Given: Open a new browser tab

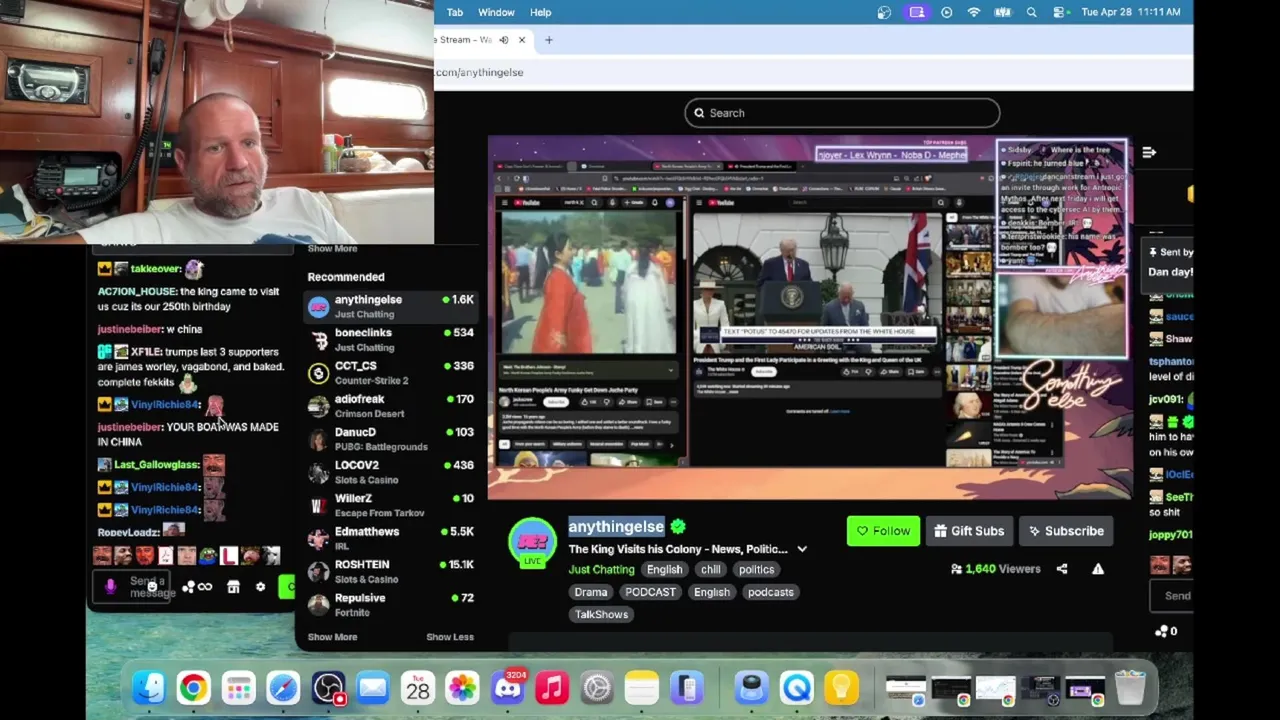Looking at the screenshot, I should point(548,40).
